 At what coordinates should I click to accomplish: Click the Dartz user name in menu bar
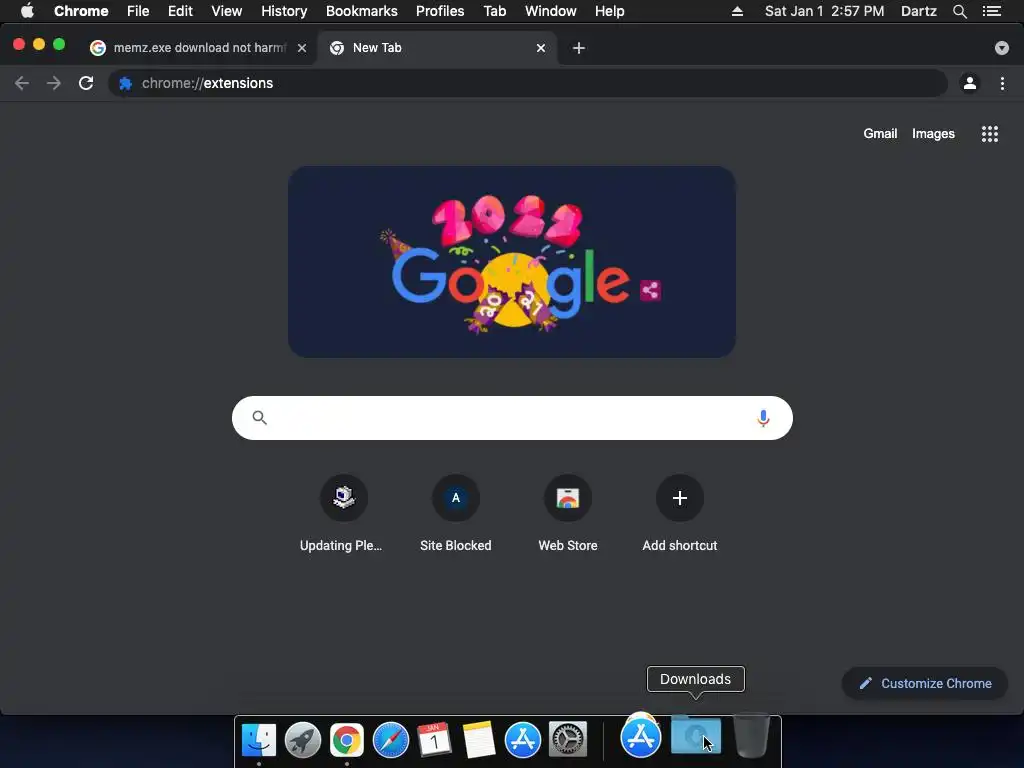click(919, 11)
